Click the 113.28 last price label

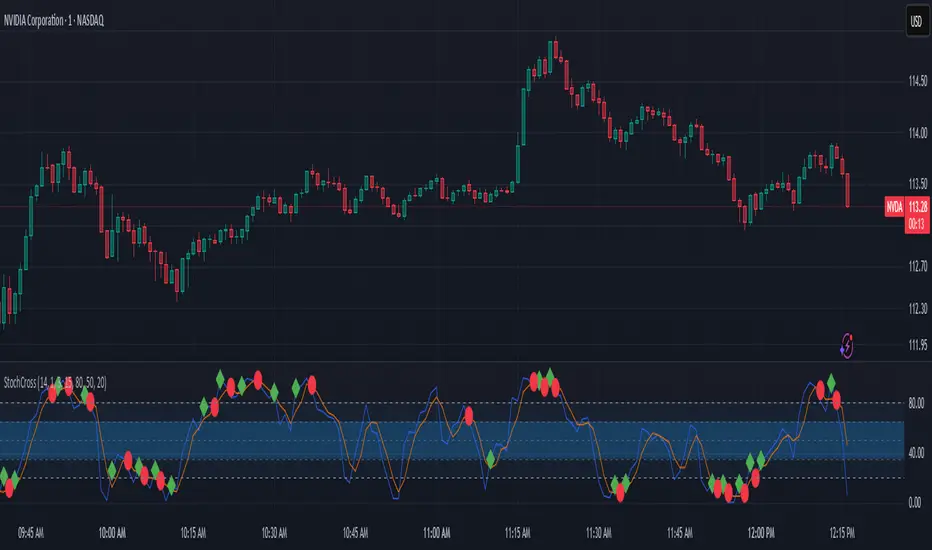point(918,206)
